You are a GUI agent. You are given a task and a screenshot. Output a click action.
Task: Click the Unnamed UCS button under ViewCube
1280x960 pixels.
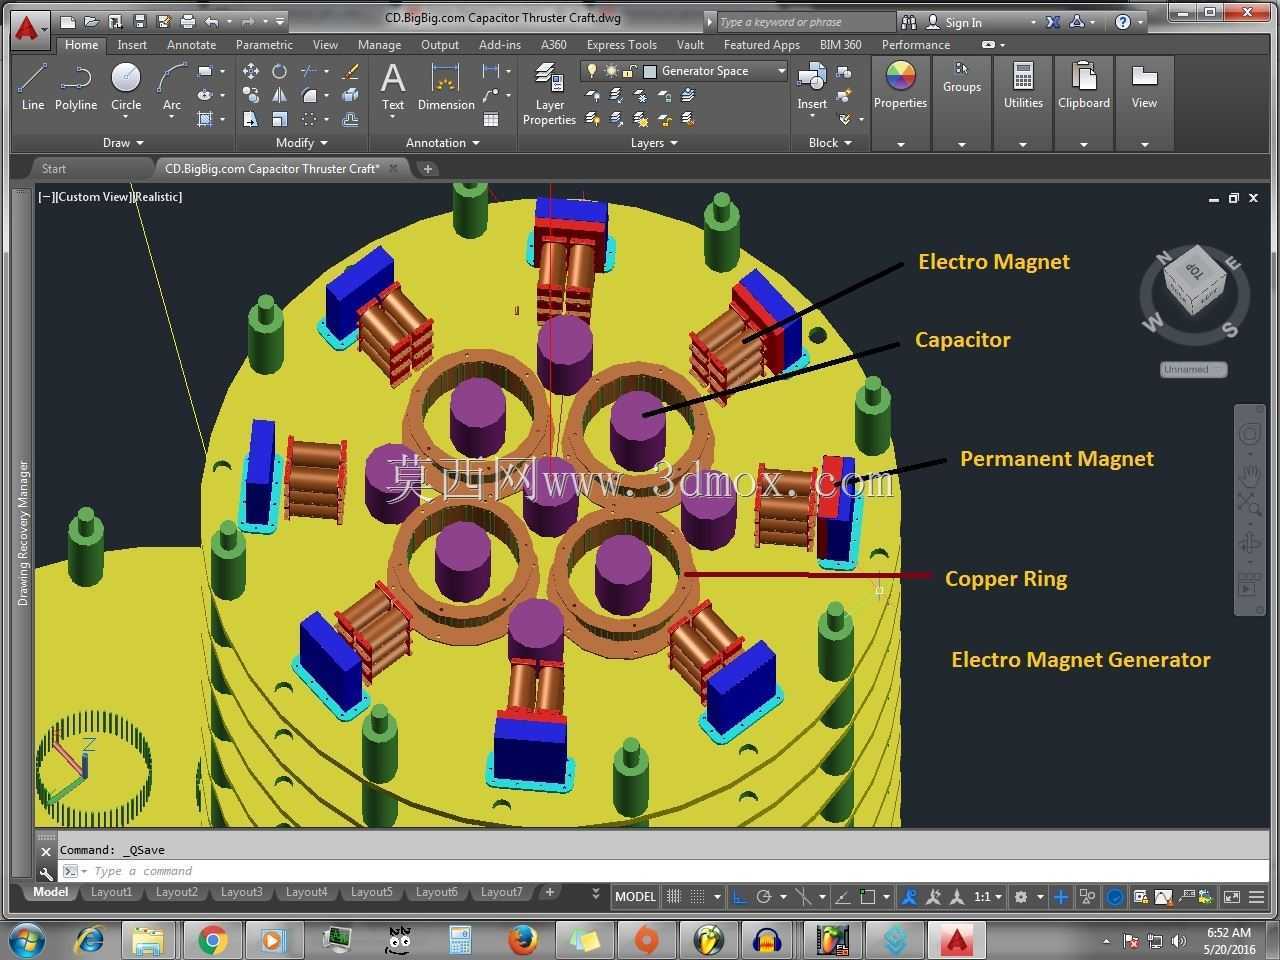1194,369
